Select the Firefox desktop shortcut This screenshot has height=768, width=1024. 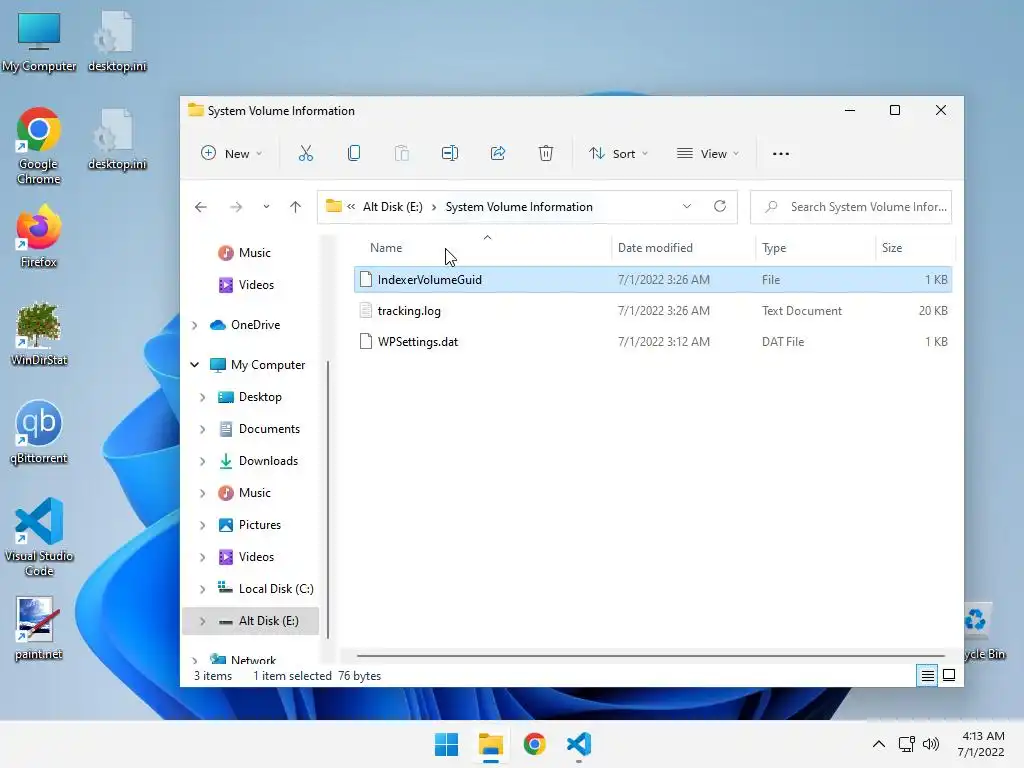[39, 236]
